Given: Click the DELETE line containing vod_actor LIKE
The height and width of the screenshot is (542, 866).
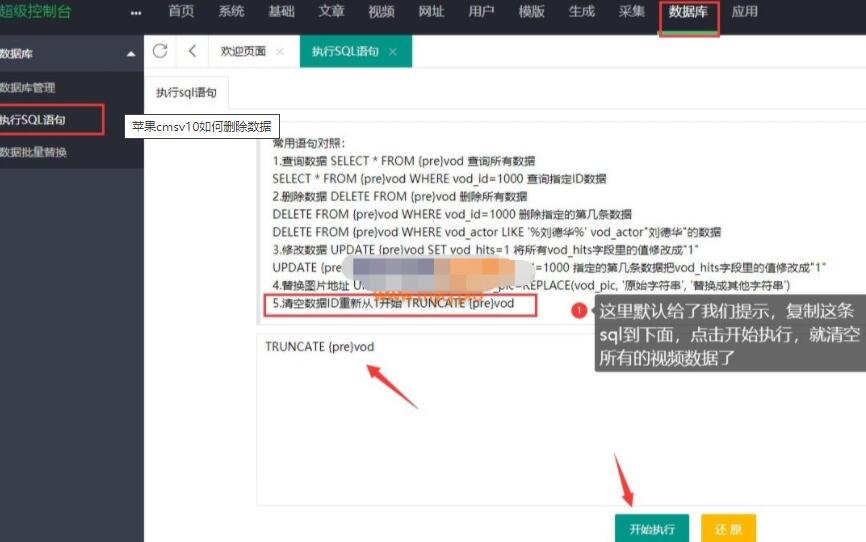Looking at the screenshot, I should [497, 232].
